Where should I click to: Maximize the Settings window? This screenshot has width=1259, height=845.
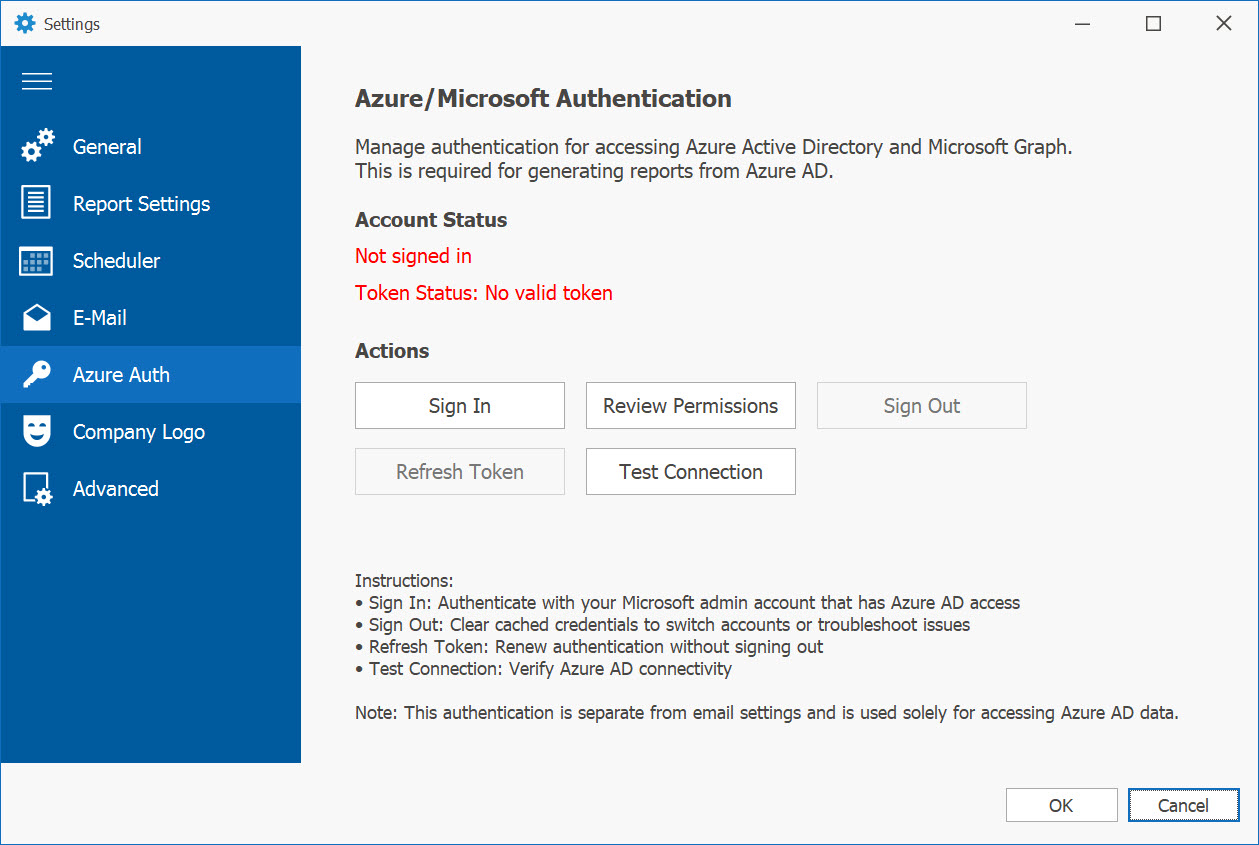click(1153, 23)
